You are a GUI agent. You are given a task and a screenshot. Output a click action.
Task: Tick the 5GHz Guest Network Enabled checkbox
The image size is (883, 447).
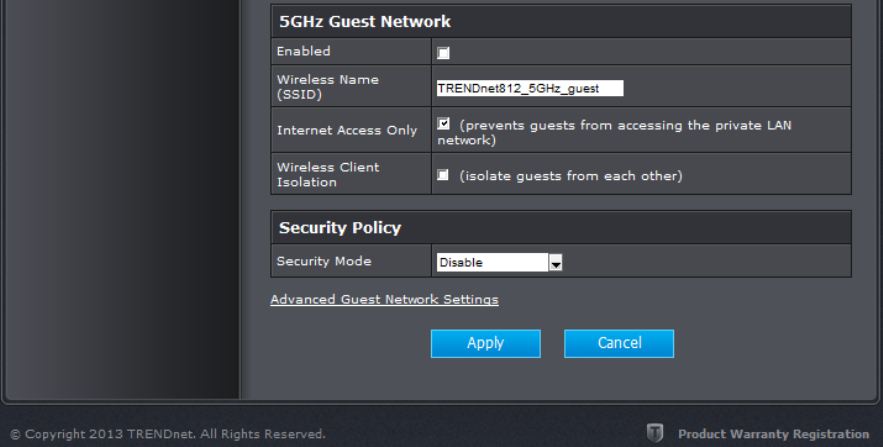click(x=443, y=53)
